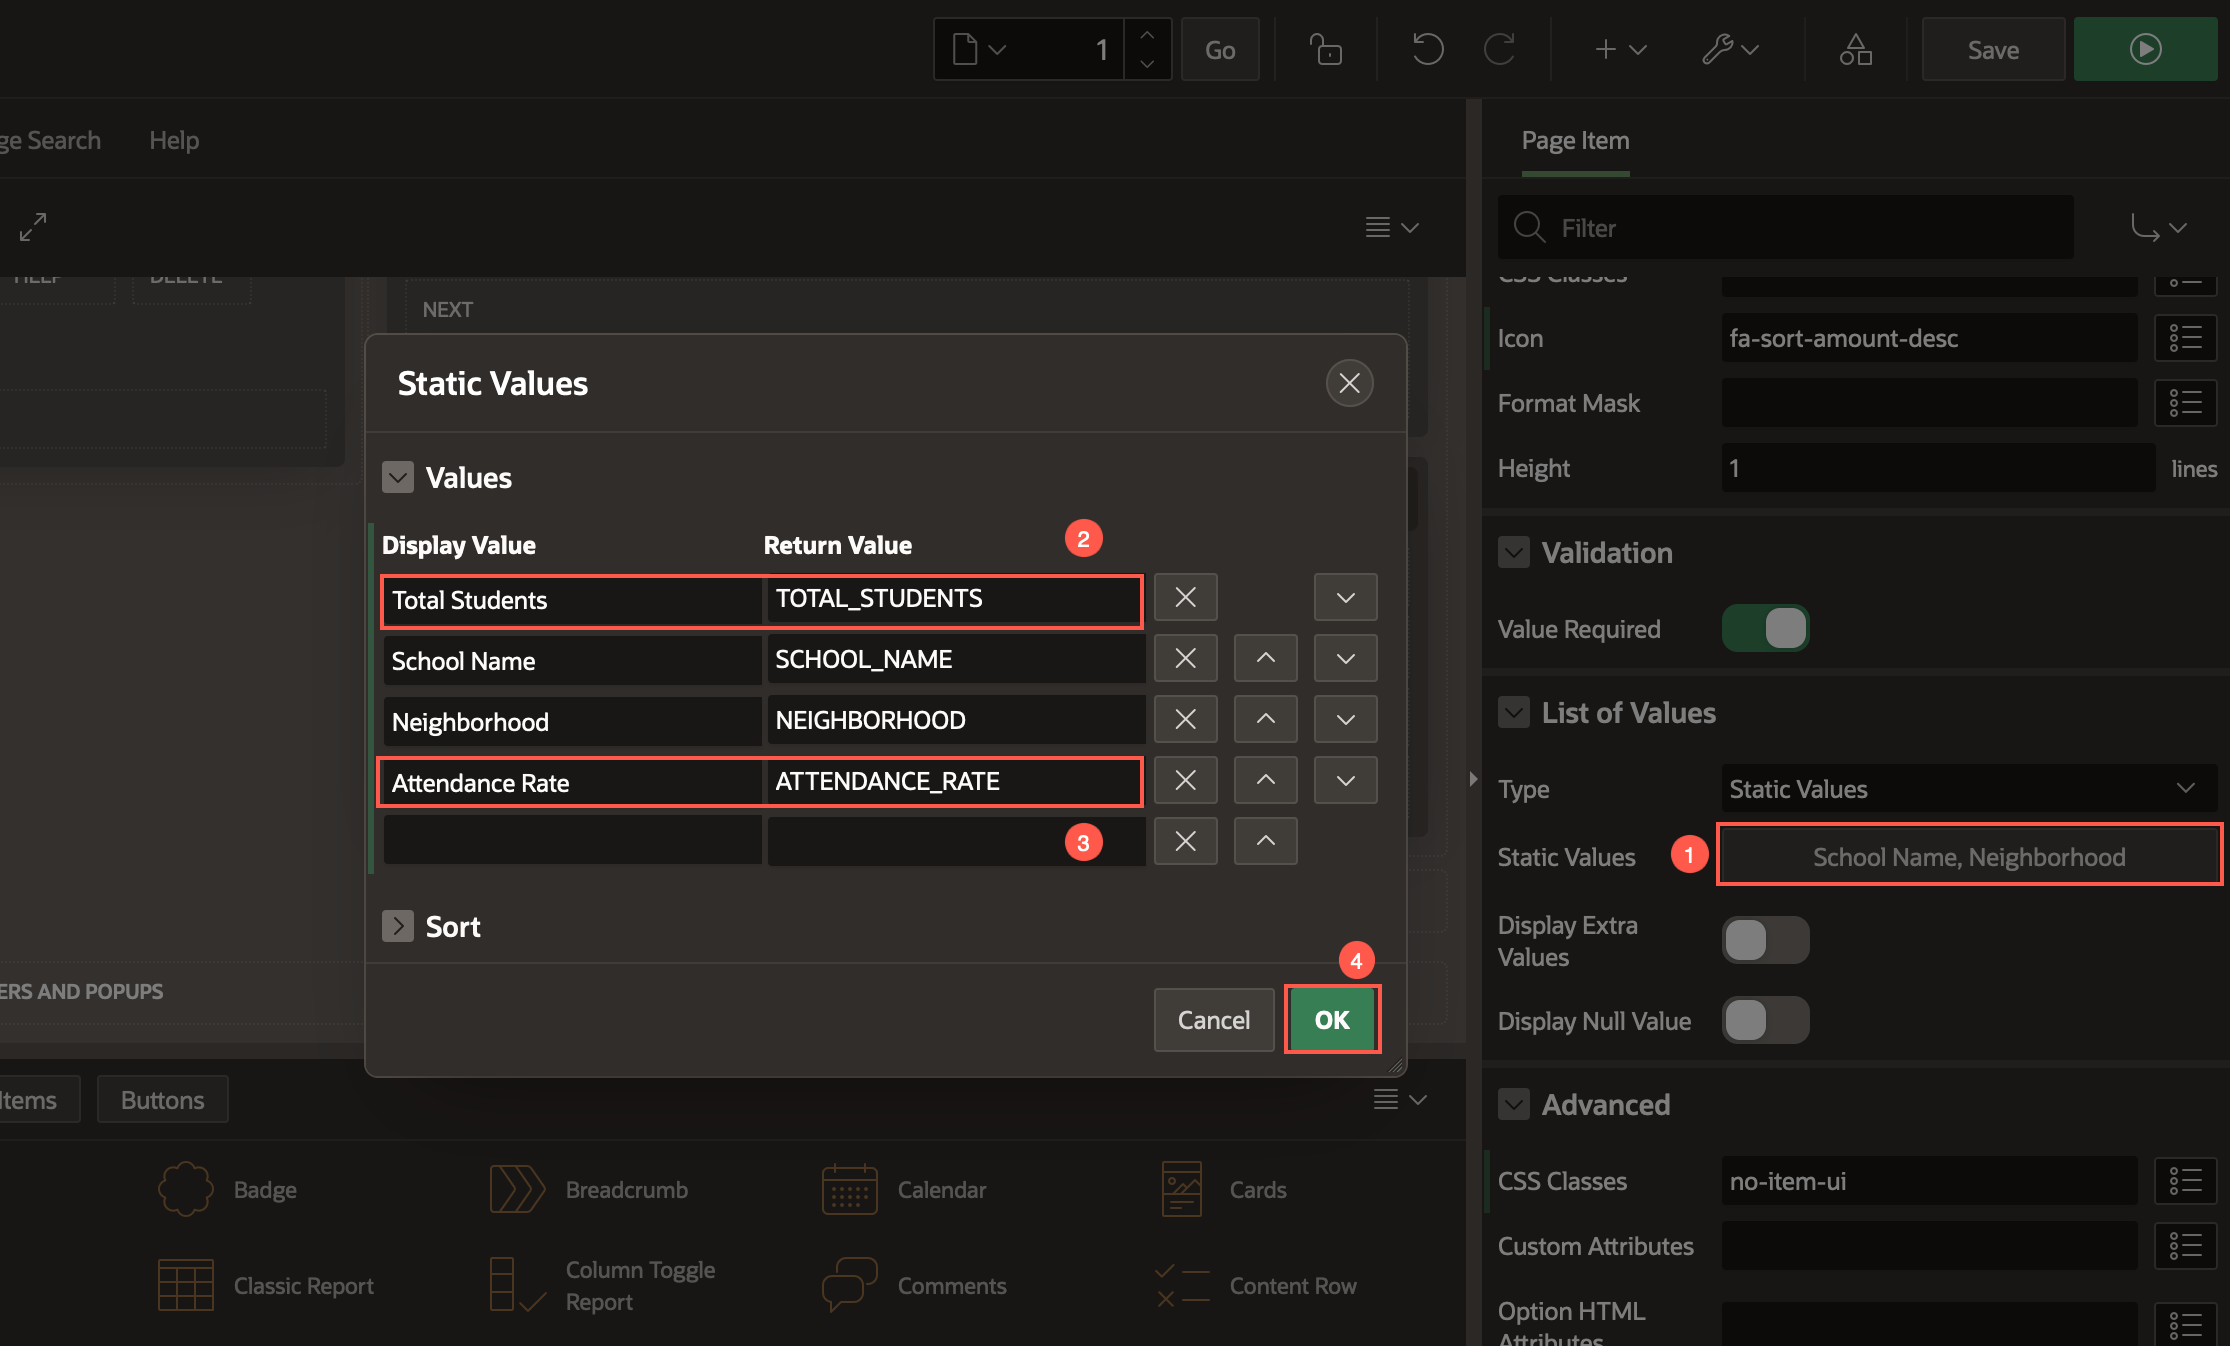The width and height of the screenshot is (2230, 1346).
Task: Open pick list for Custom Attributes
Action: (2185, 1246)
